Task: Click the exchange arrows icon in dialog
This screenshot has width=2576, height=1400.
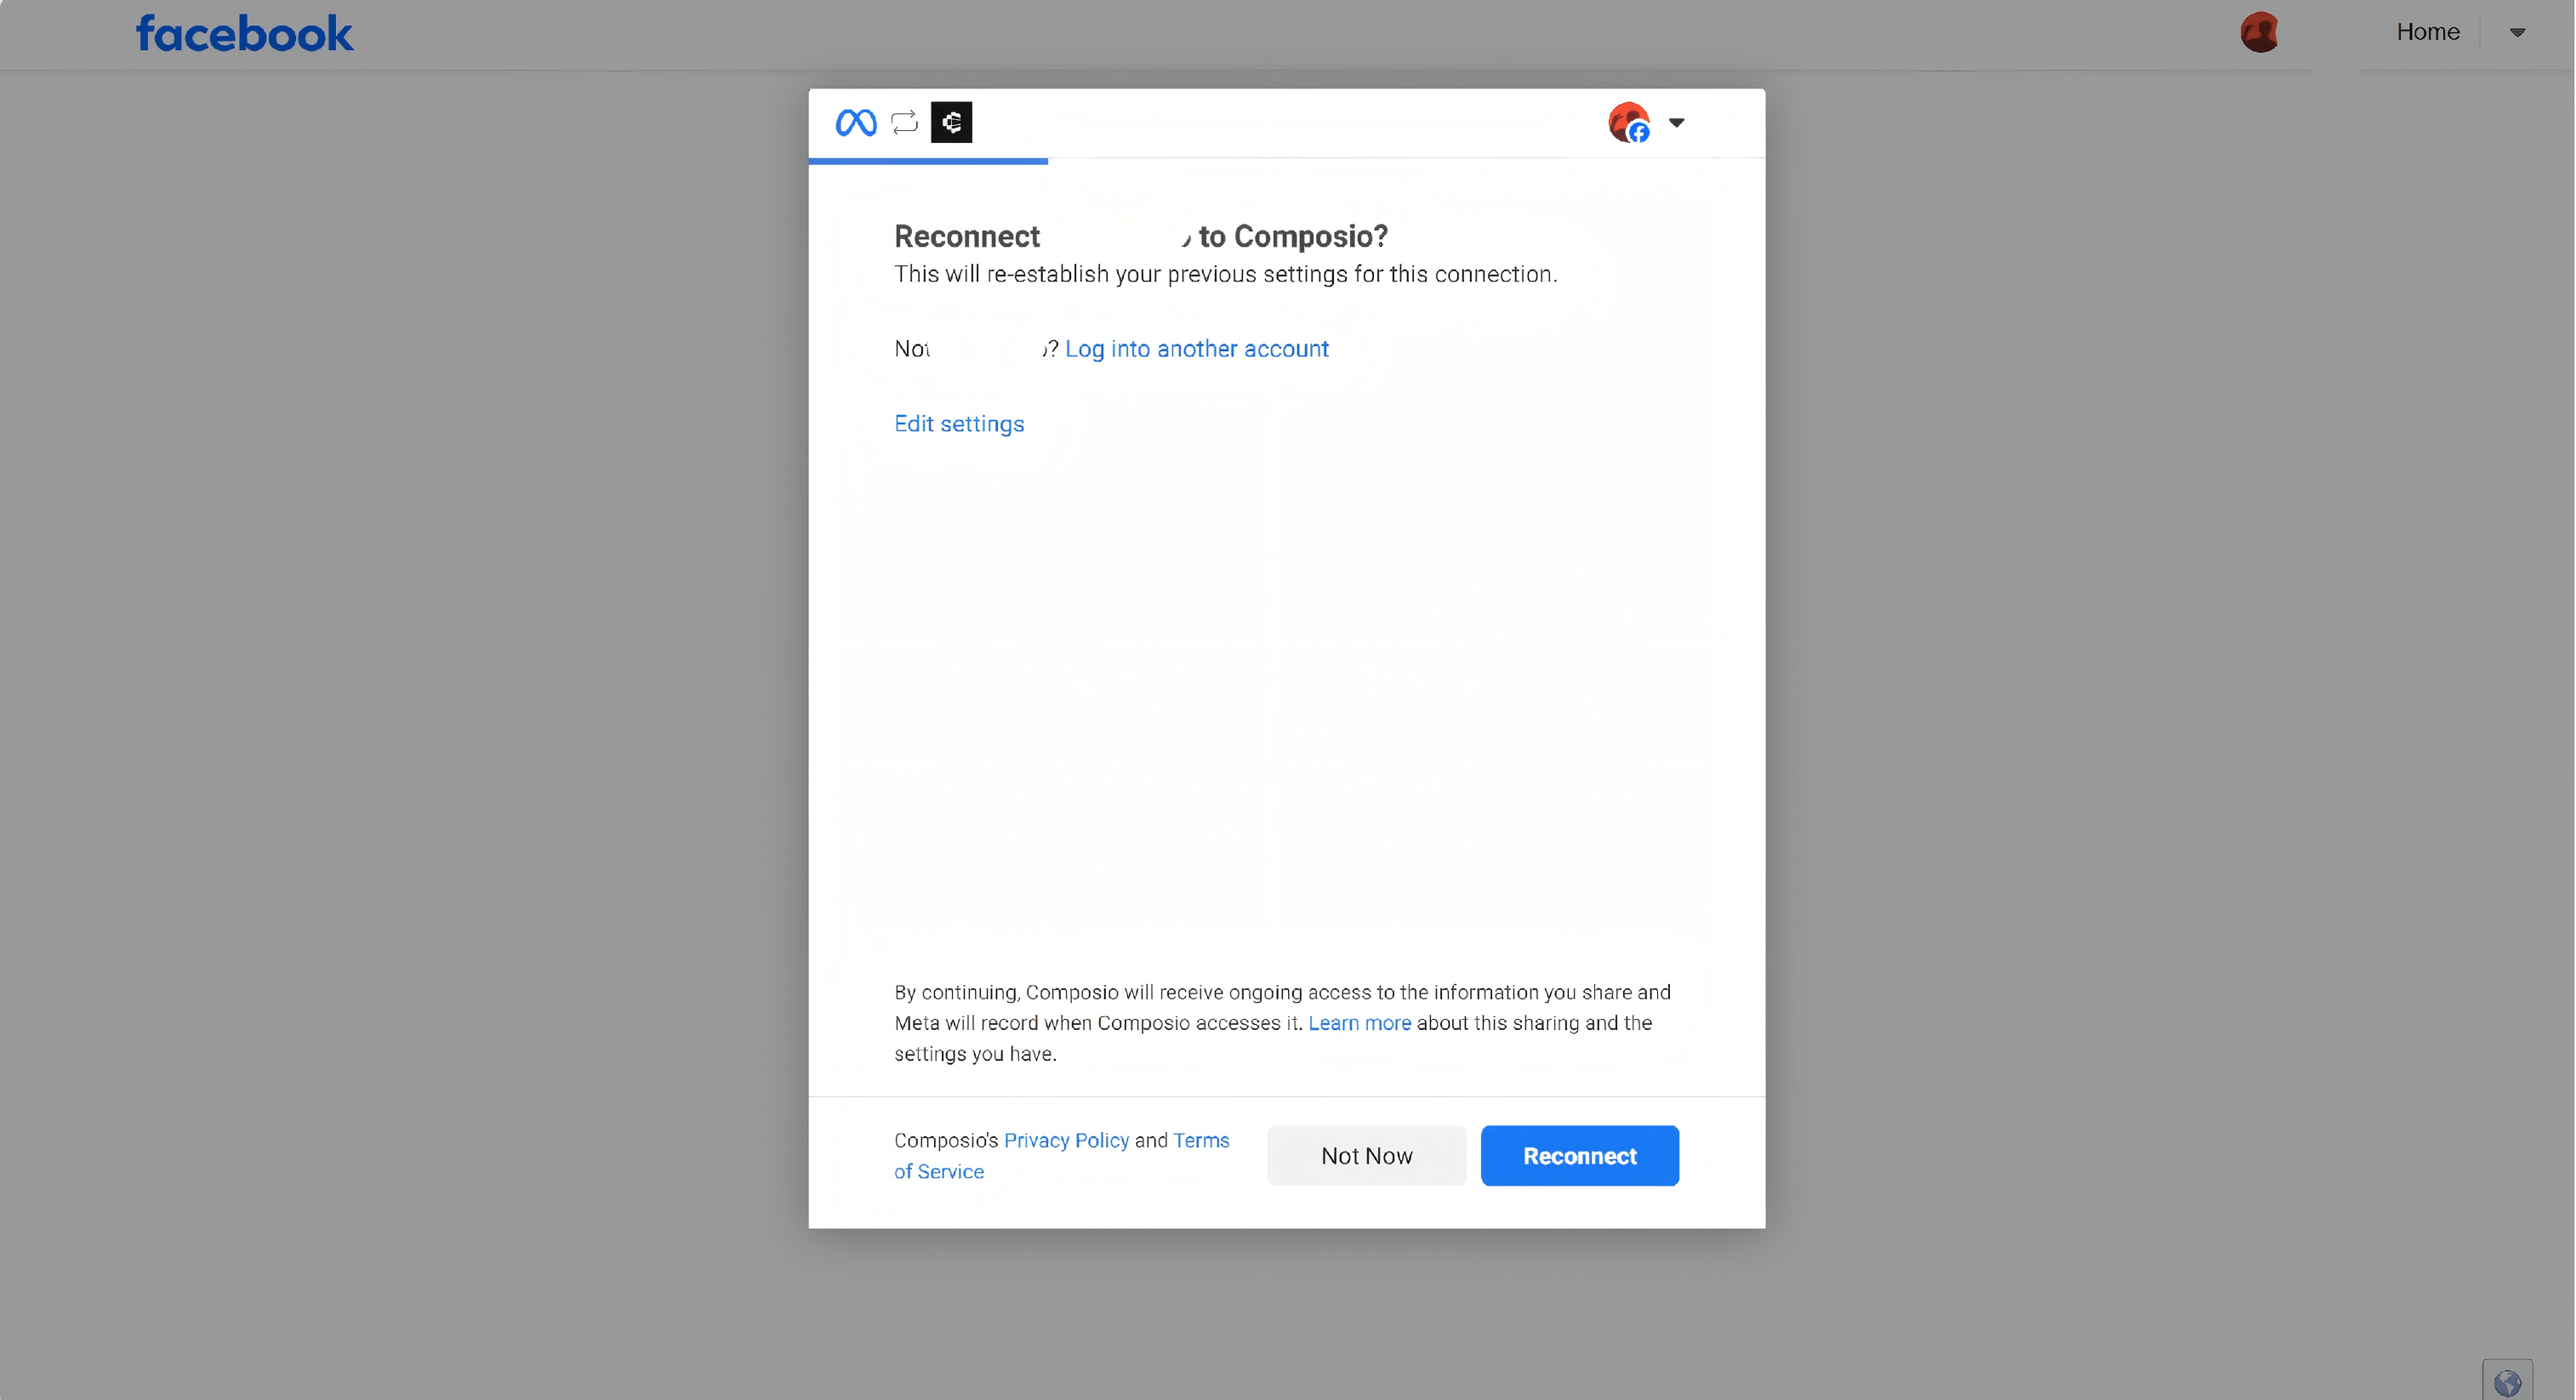Action: [x=904, y=123]
